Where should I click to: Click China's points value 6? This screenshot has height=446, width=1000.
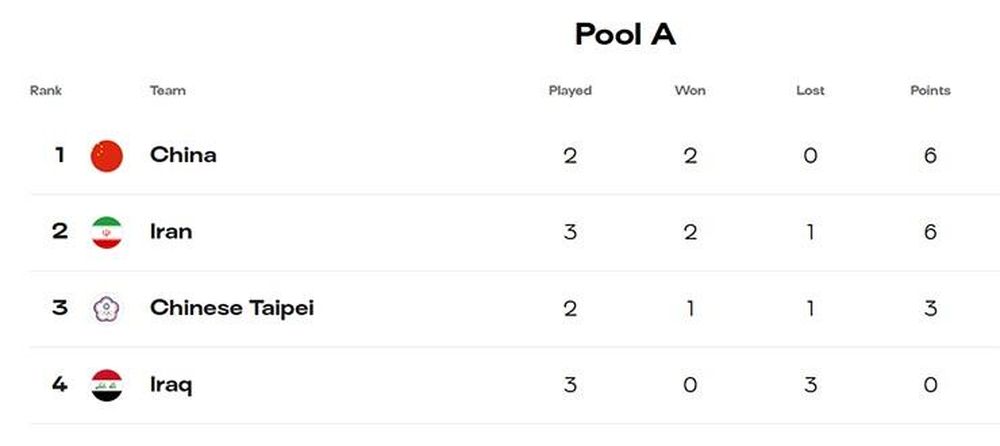[930, 156]
